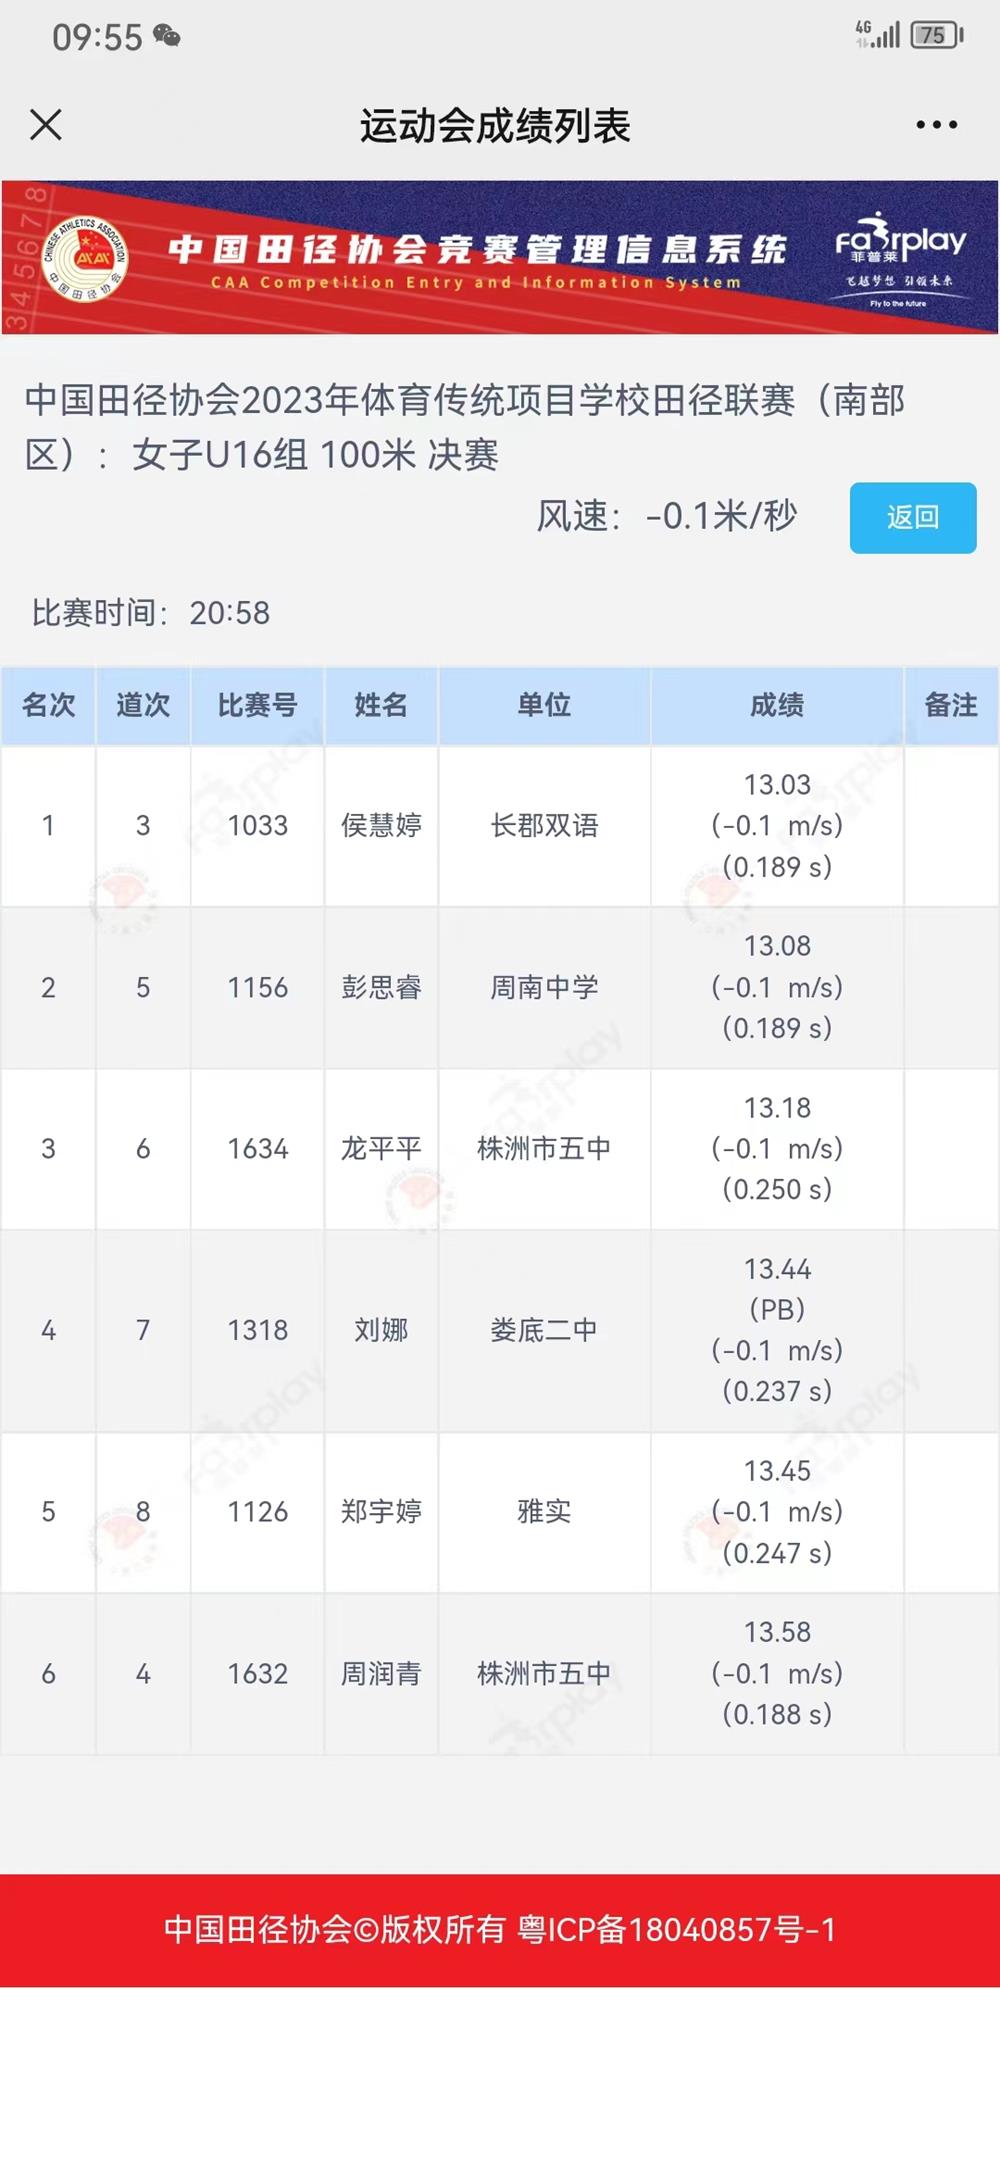Tap the ICP copyright footer text
Viewport: 1000px width, 2167px height.
(x=500, y=1930)
